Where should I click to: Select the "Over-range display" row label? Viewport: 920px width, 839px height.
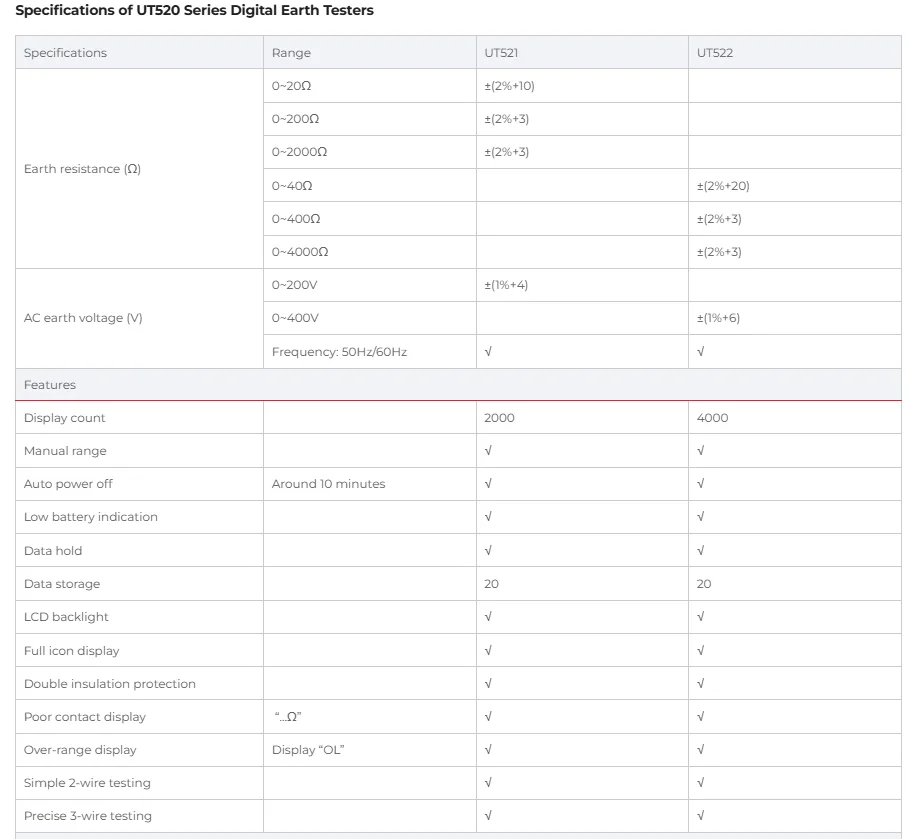pyautogui.click(x=80, y=750)
